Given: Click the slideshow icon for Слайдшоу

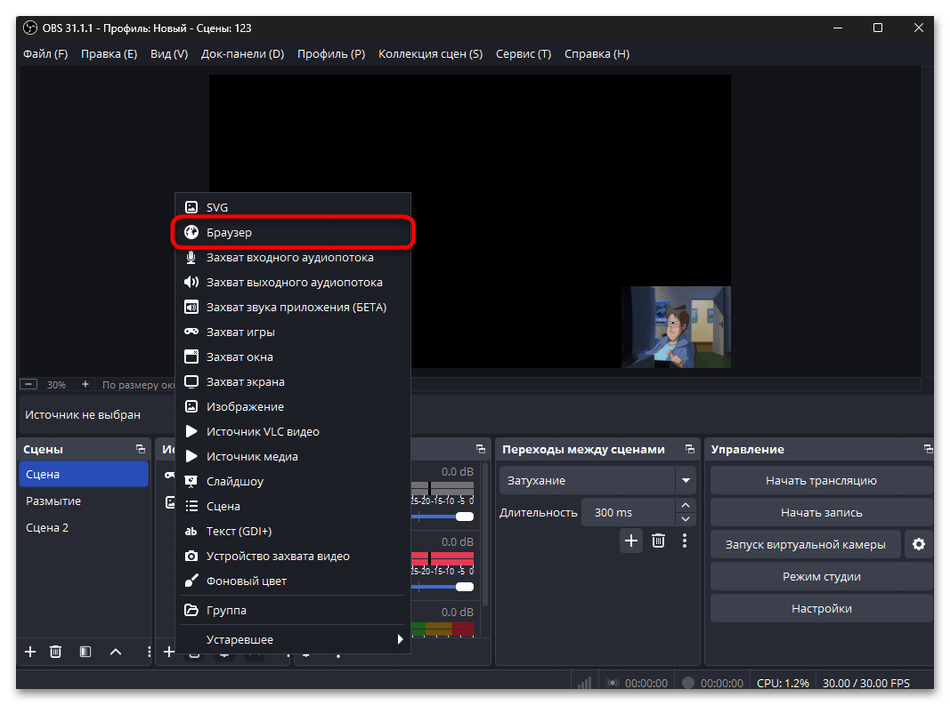Looking at the screenshot, I should pyautogui.click(x=191, y=481).
